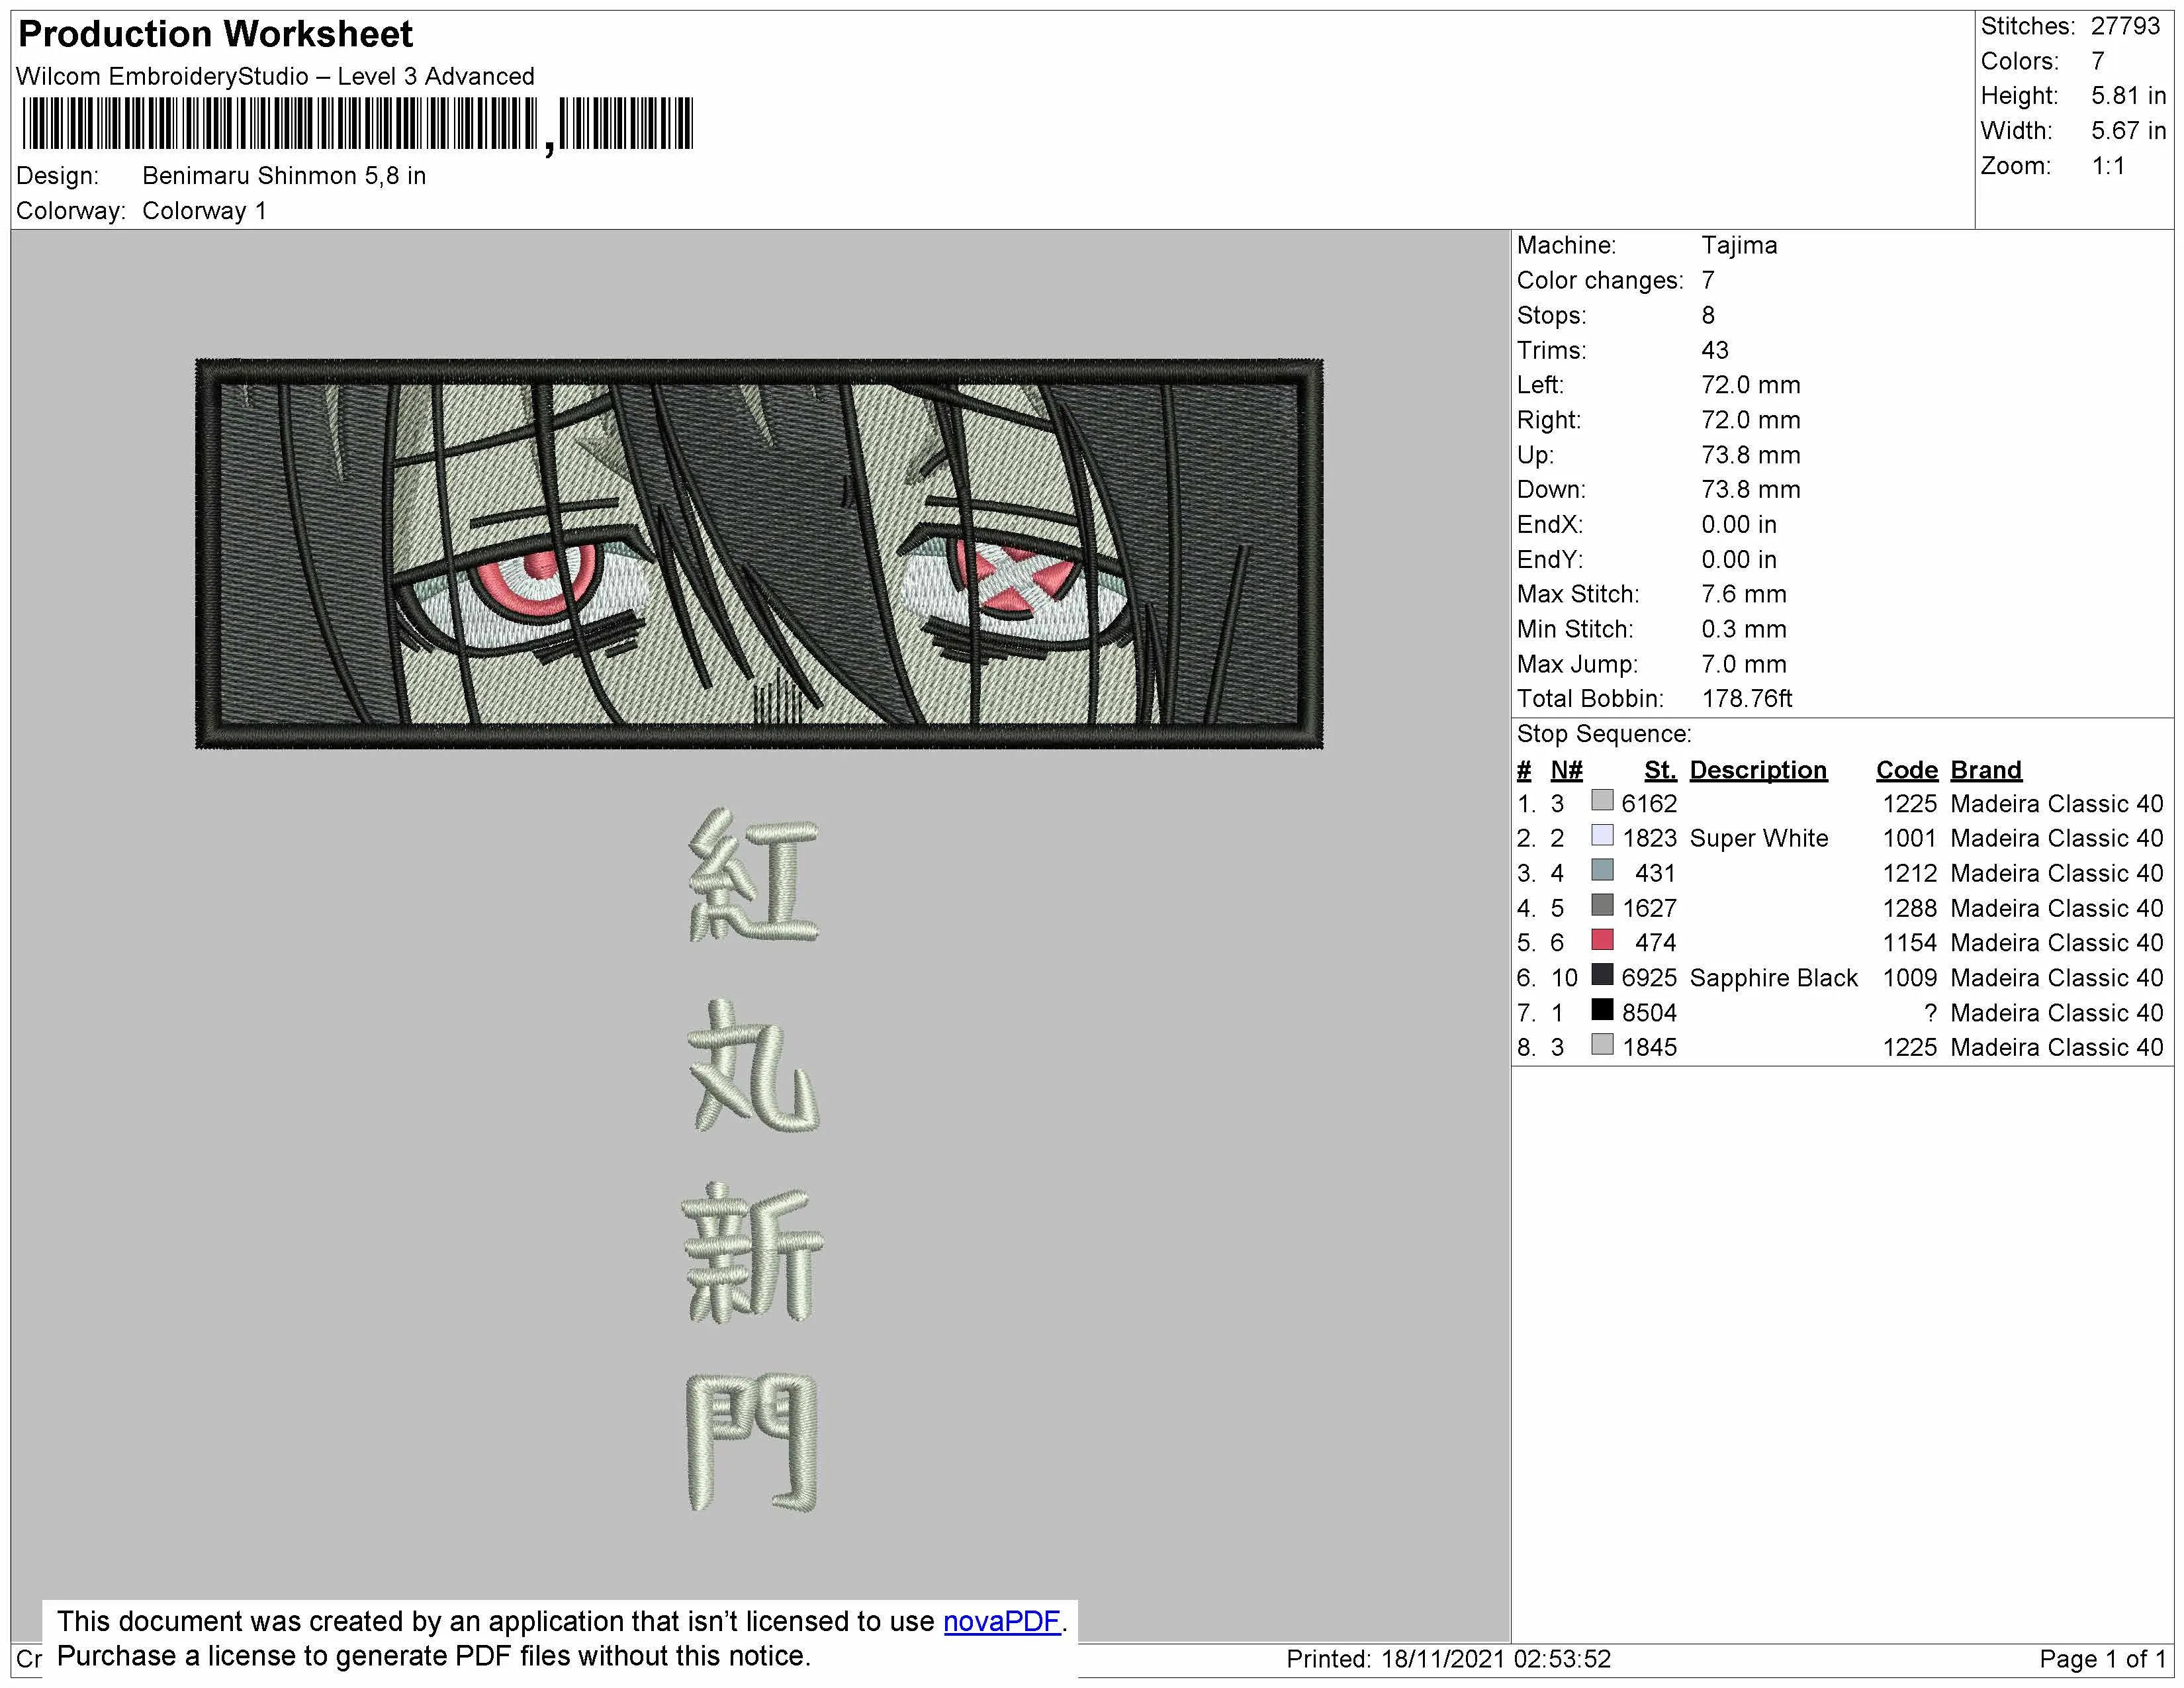Click the St. column header
The height and width of the screenshot is (1688, 2184).
pyautogui.click(x=1660, y=770)
